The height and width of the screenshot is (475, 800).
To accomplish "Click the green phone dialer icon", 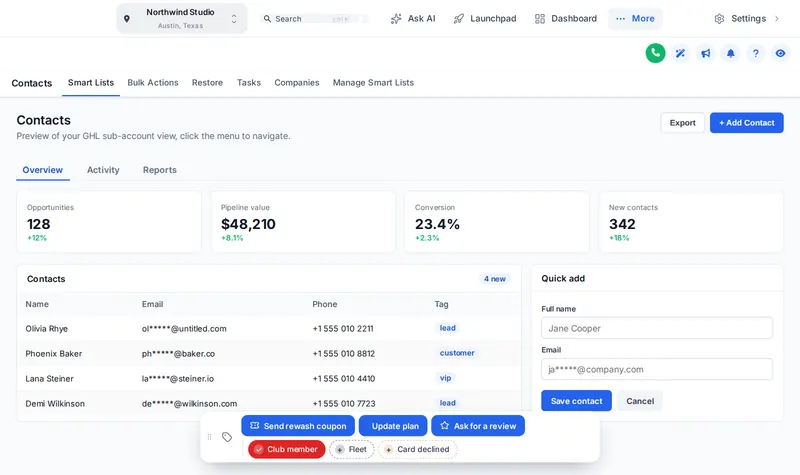I will tap(655, 53).
